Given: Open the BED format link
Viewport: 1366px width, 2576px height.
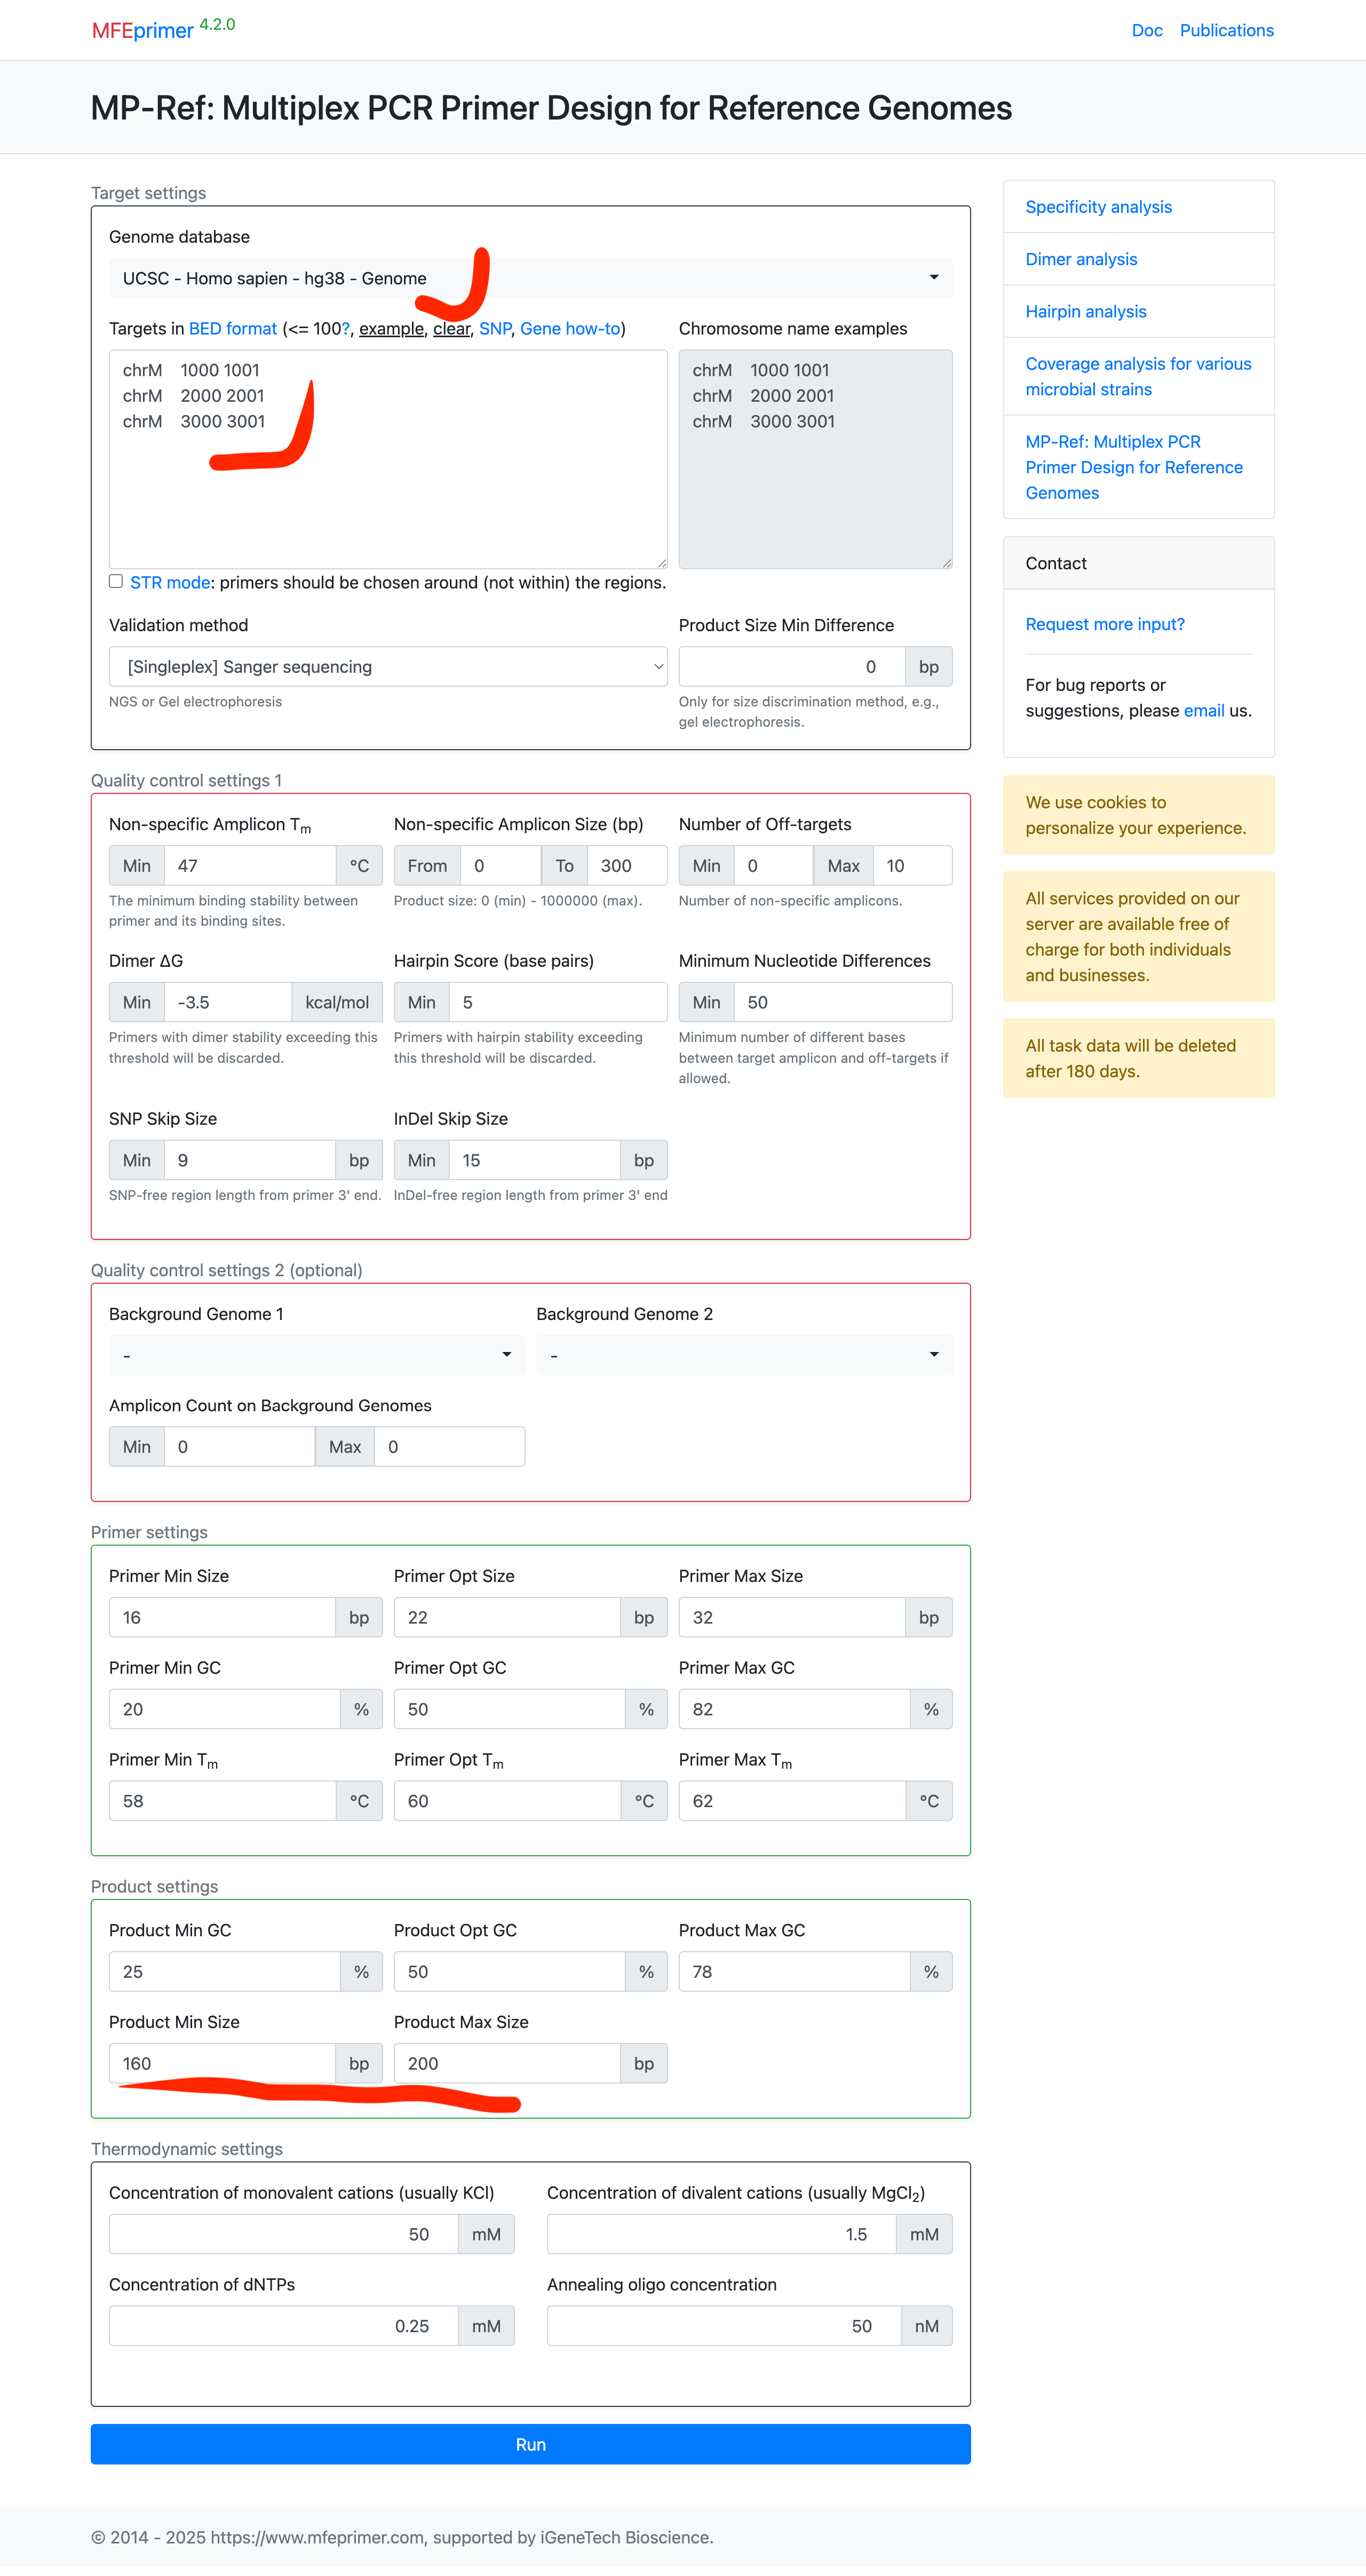Looking at the screenshot, I should (x=232, y=329).
